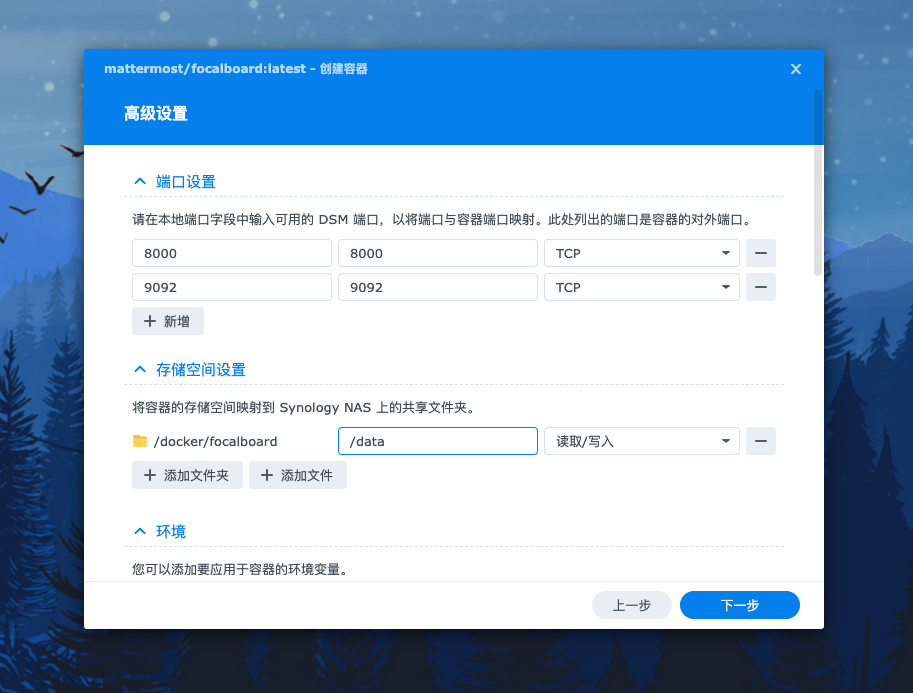Open the protocol dropdown for port 9092
Screen dimensions: 913x693
[642, 287]
